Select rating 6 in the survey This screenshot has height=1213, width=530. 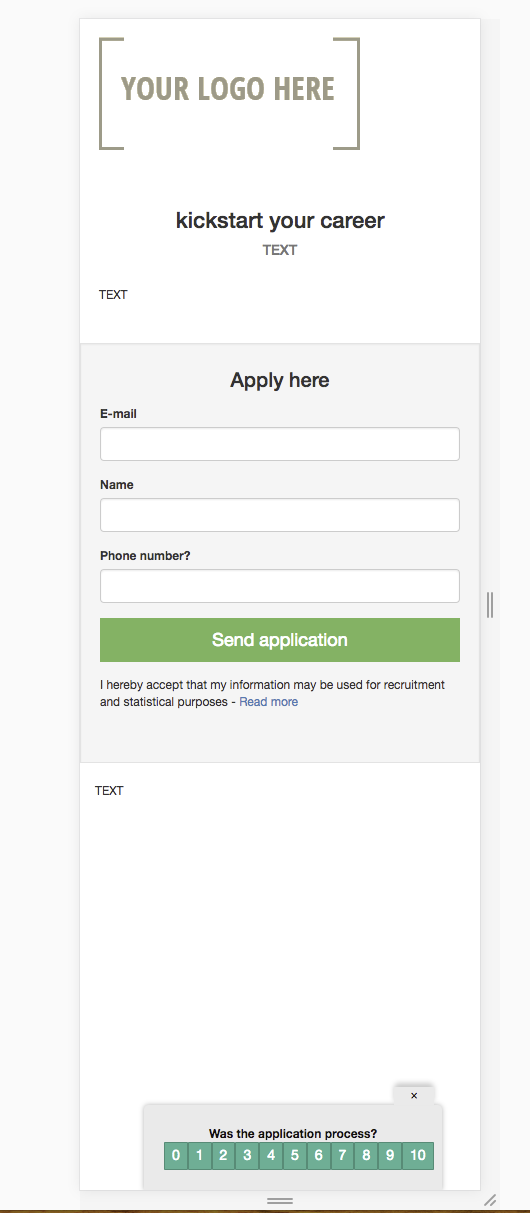click(x=319, y=1156)
